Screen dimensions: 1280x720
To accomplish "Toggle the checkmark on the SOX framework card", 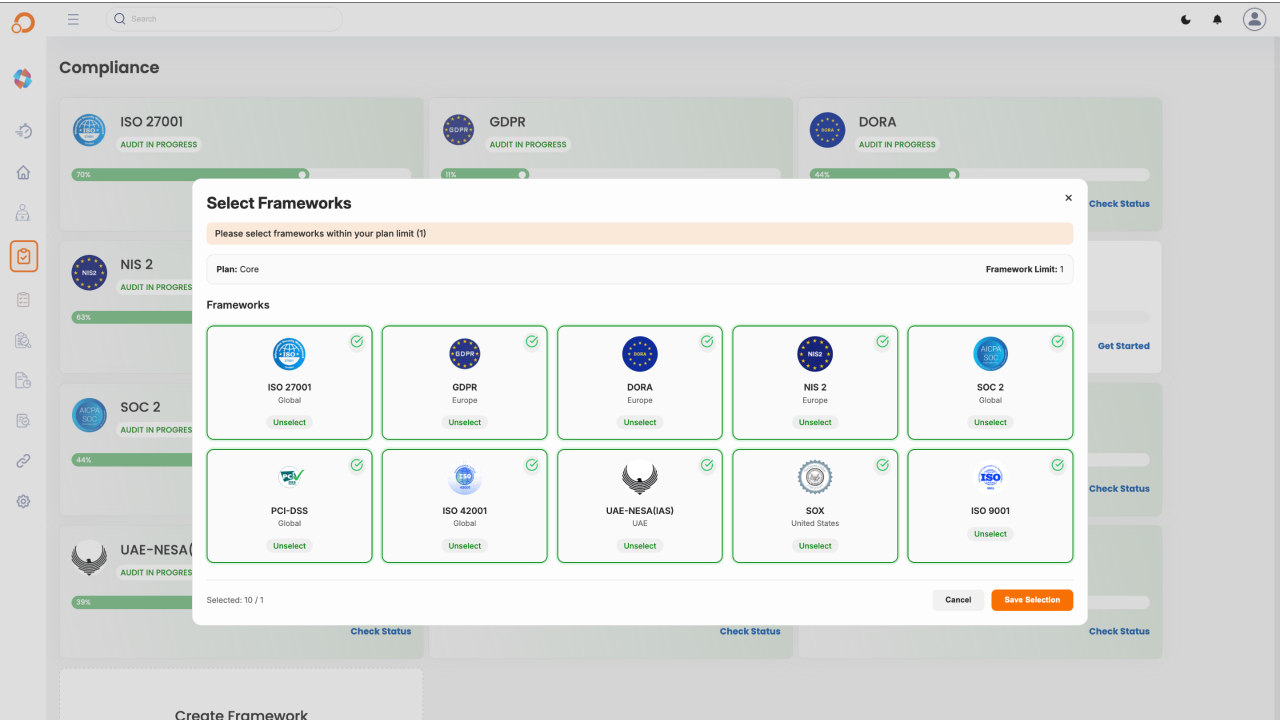I will [x=882, y=465].
